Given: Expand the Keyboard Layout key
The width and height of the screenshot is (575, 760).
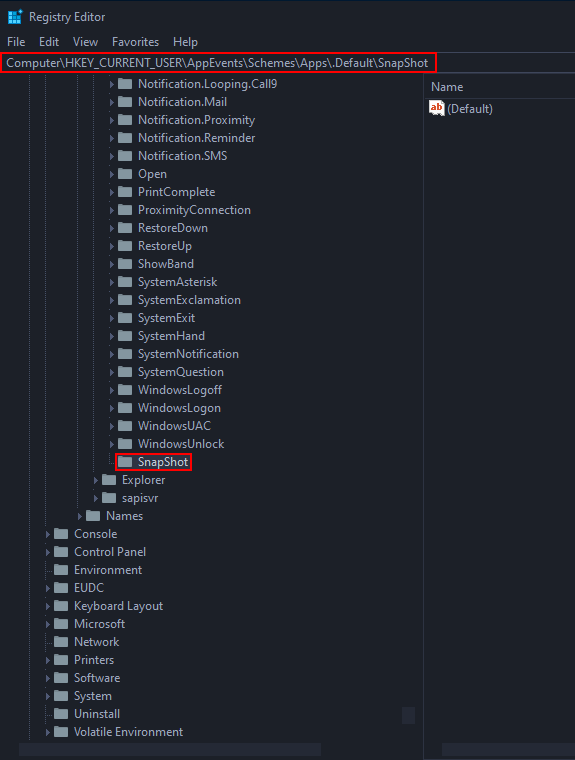Looking at the screenshot, I should coord(48,606).
